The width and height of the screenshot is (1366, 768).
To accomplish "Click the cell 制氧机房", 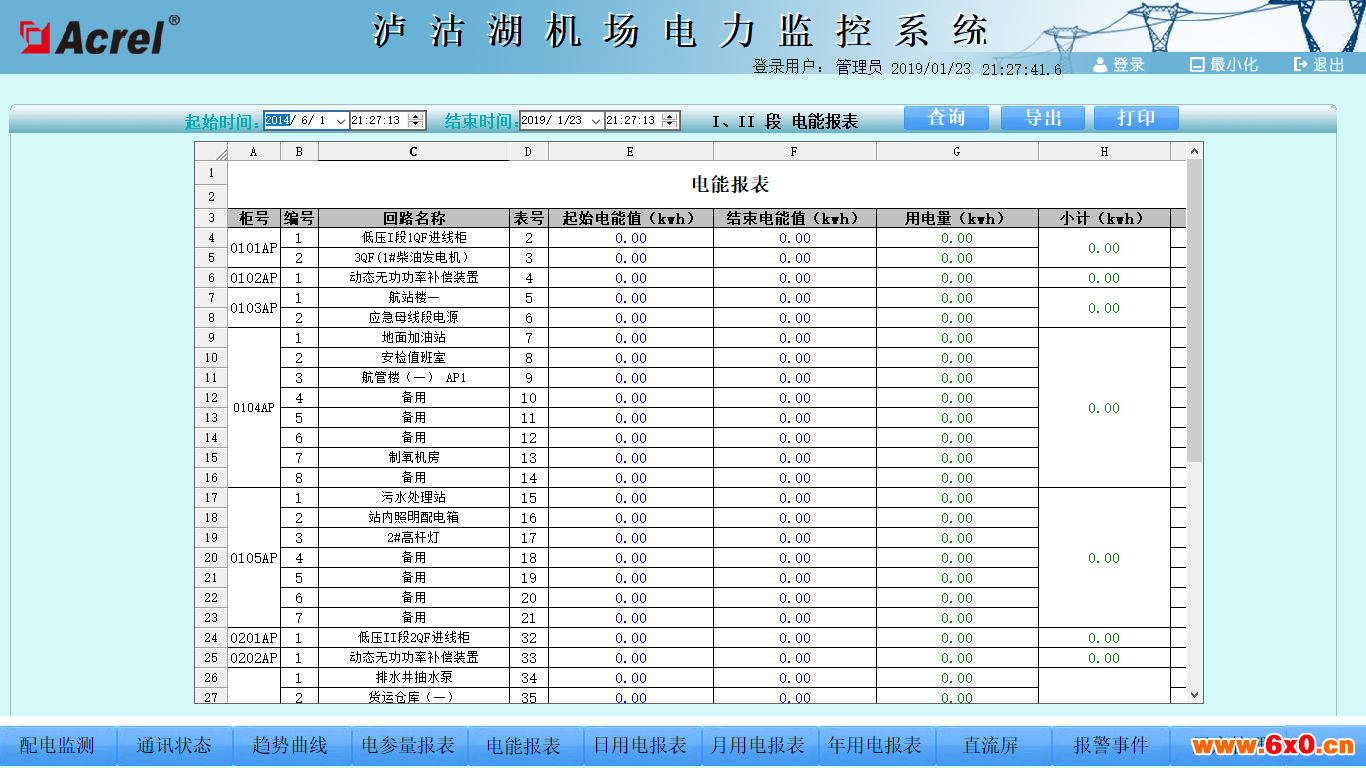I will tap(414, 458).
